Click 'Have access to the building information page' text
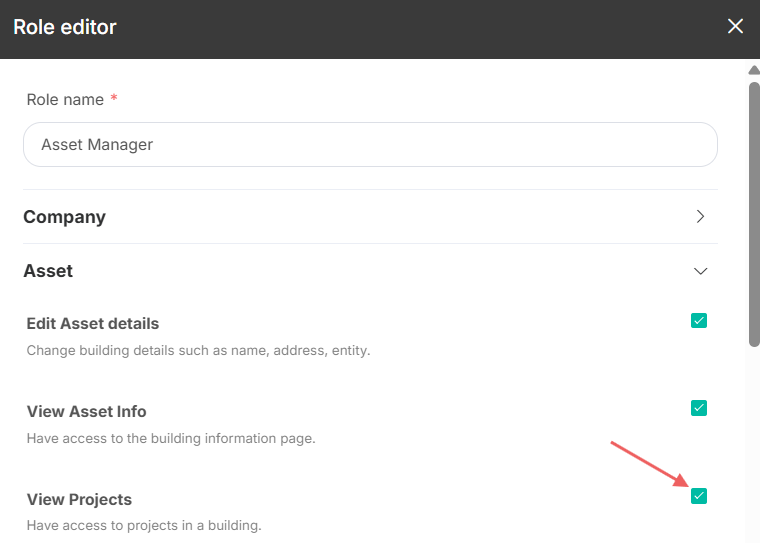Image resolution: width=760 pixels, height=543 pixels. (171, 438)
